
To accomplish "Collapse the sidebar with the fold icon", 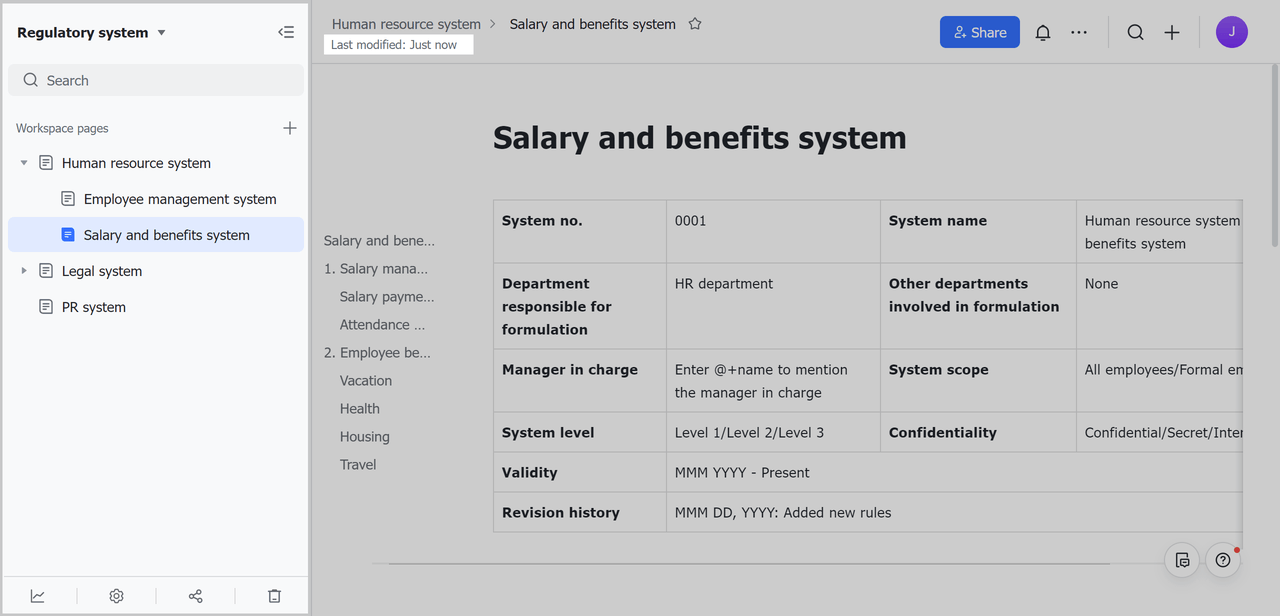I will [286, 32].
